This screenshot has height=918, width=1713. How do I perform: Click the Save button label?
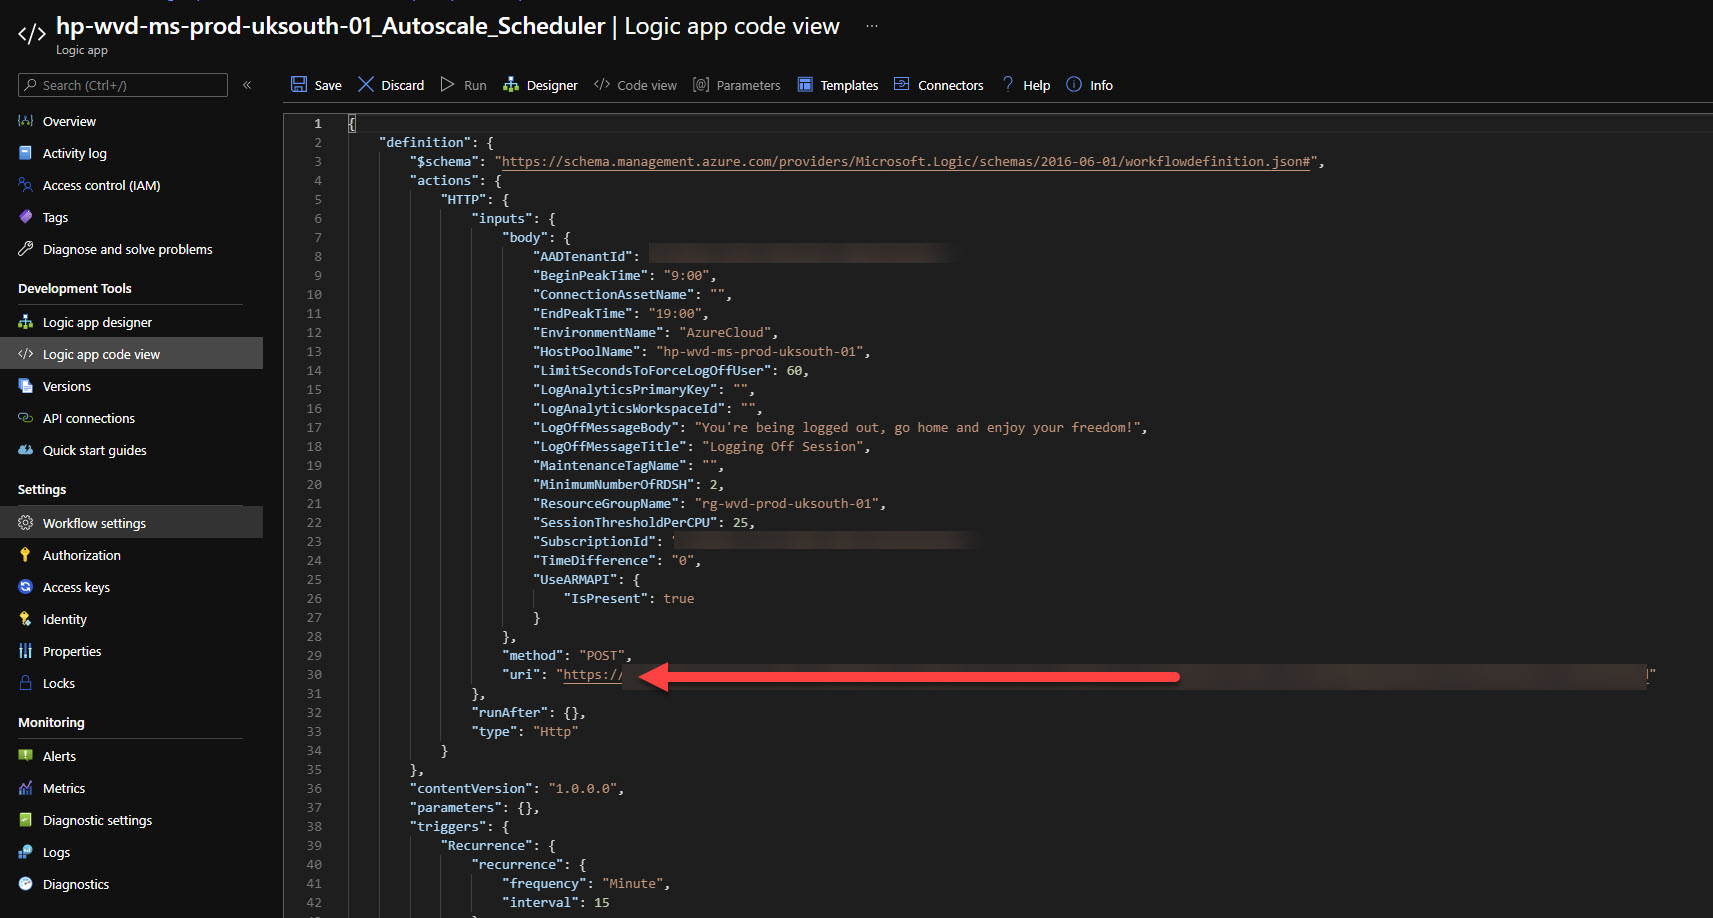pyautogui.click(x=328, y=85)
